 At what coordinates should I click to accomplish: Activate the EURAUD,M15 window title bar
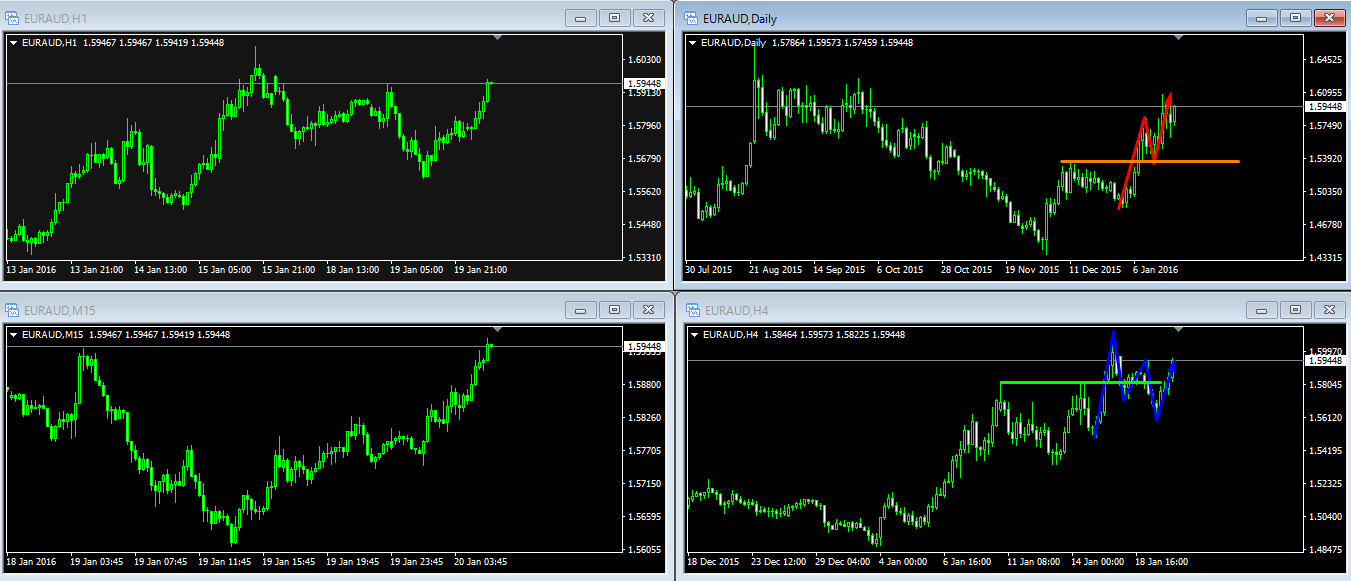(x=300, y=309)
